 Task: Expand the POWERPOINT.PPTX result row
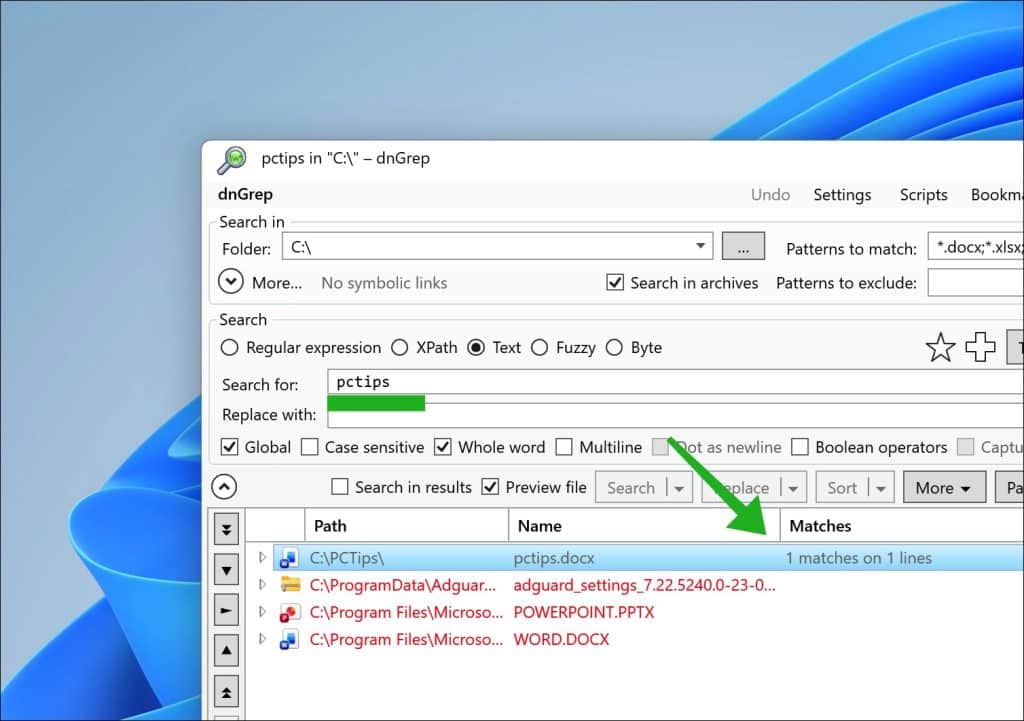point(262,611)
